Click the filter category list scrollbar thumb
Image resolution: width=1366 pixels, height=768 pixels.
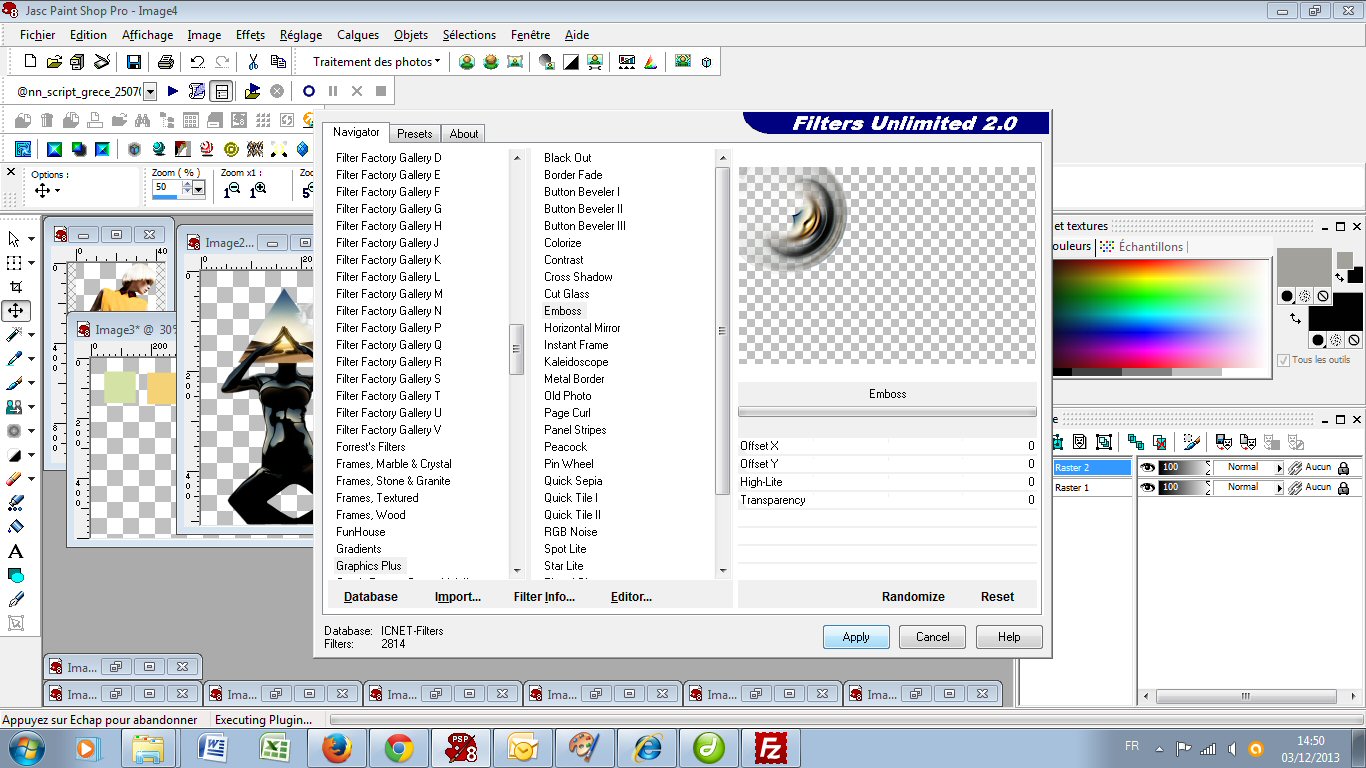point(517,349)
